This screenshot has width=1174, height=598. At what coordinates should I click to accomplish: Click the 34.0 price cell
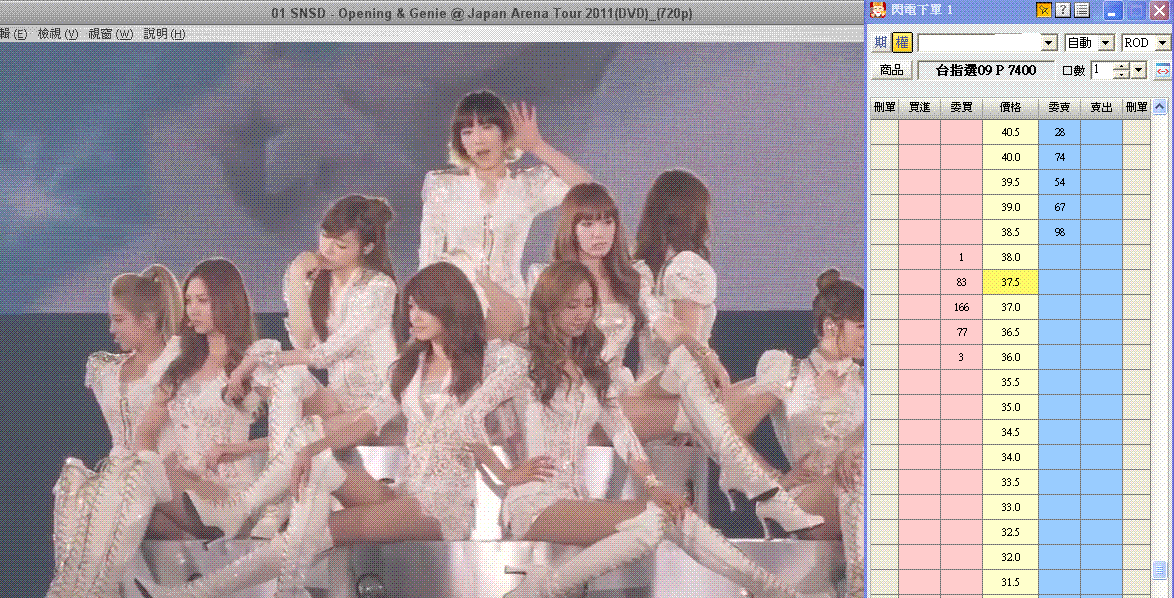[x=1010, y=457]
